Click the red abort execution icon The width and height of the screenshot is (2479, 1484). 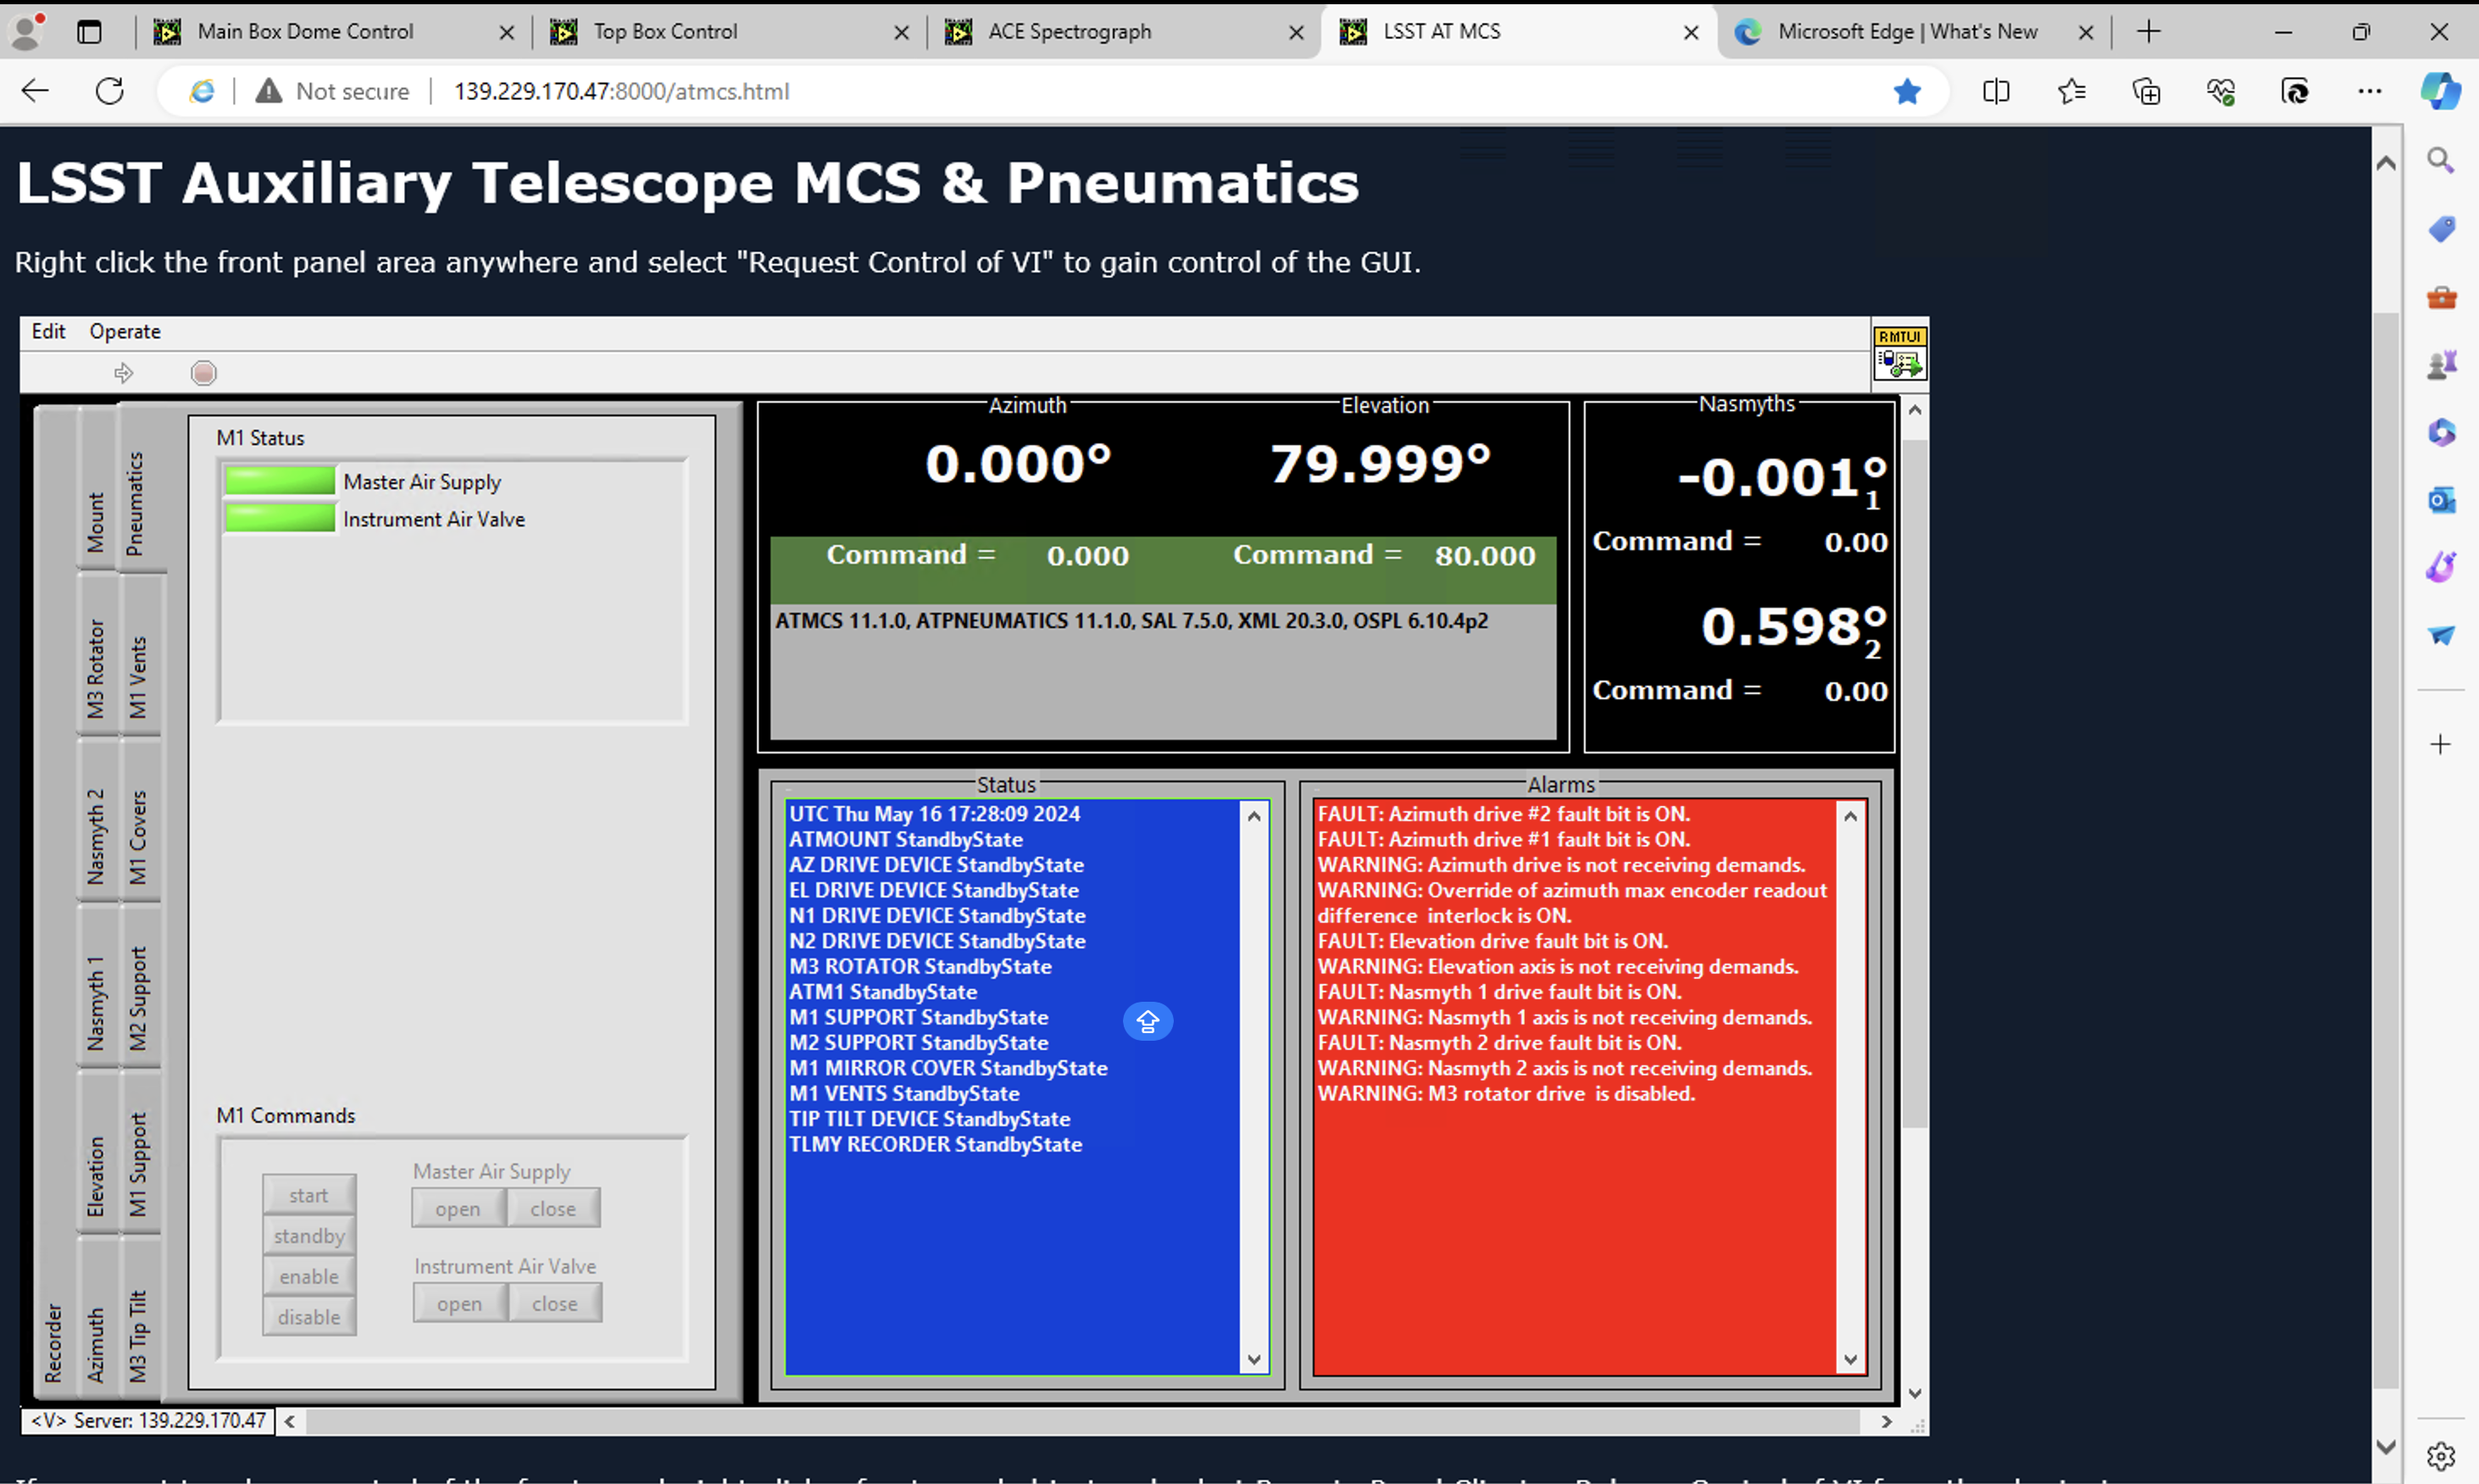coord(203,372)
